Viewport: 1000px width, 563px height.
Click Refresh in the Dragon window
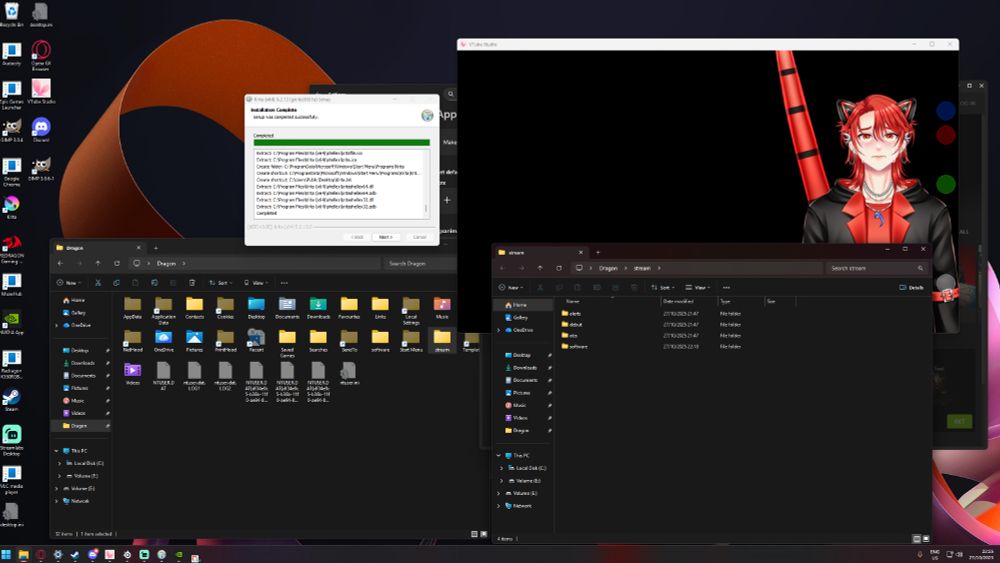[117, 263]
